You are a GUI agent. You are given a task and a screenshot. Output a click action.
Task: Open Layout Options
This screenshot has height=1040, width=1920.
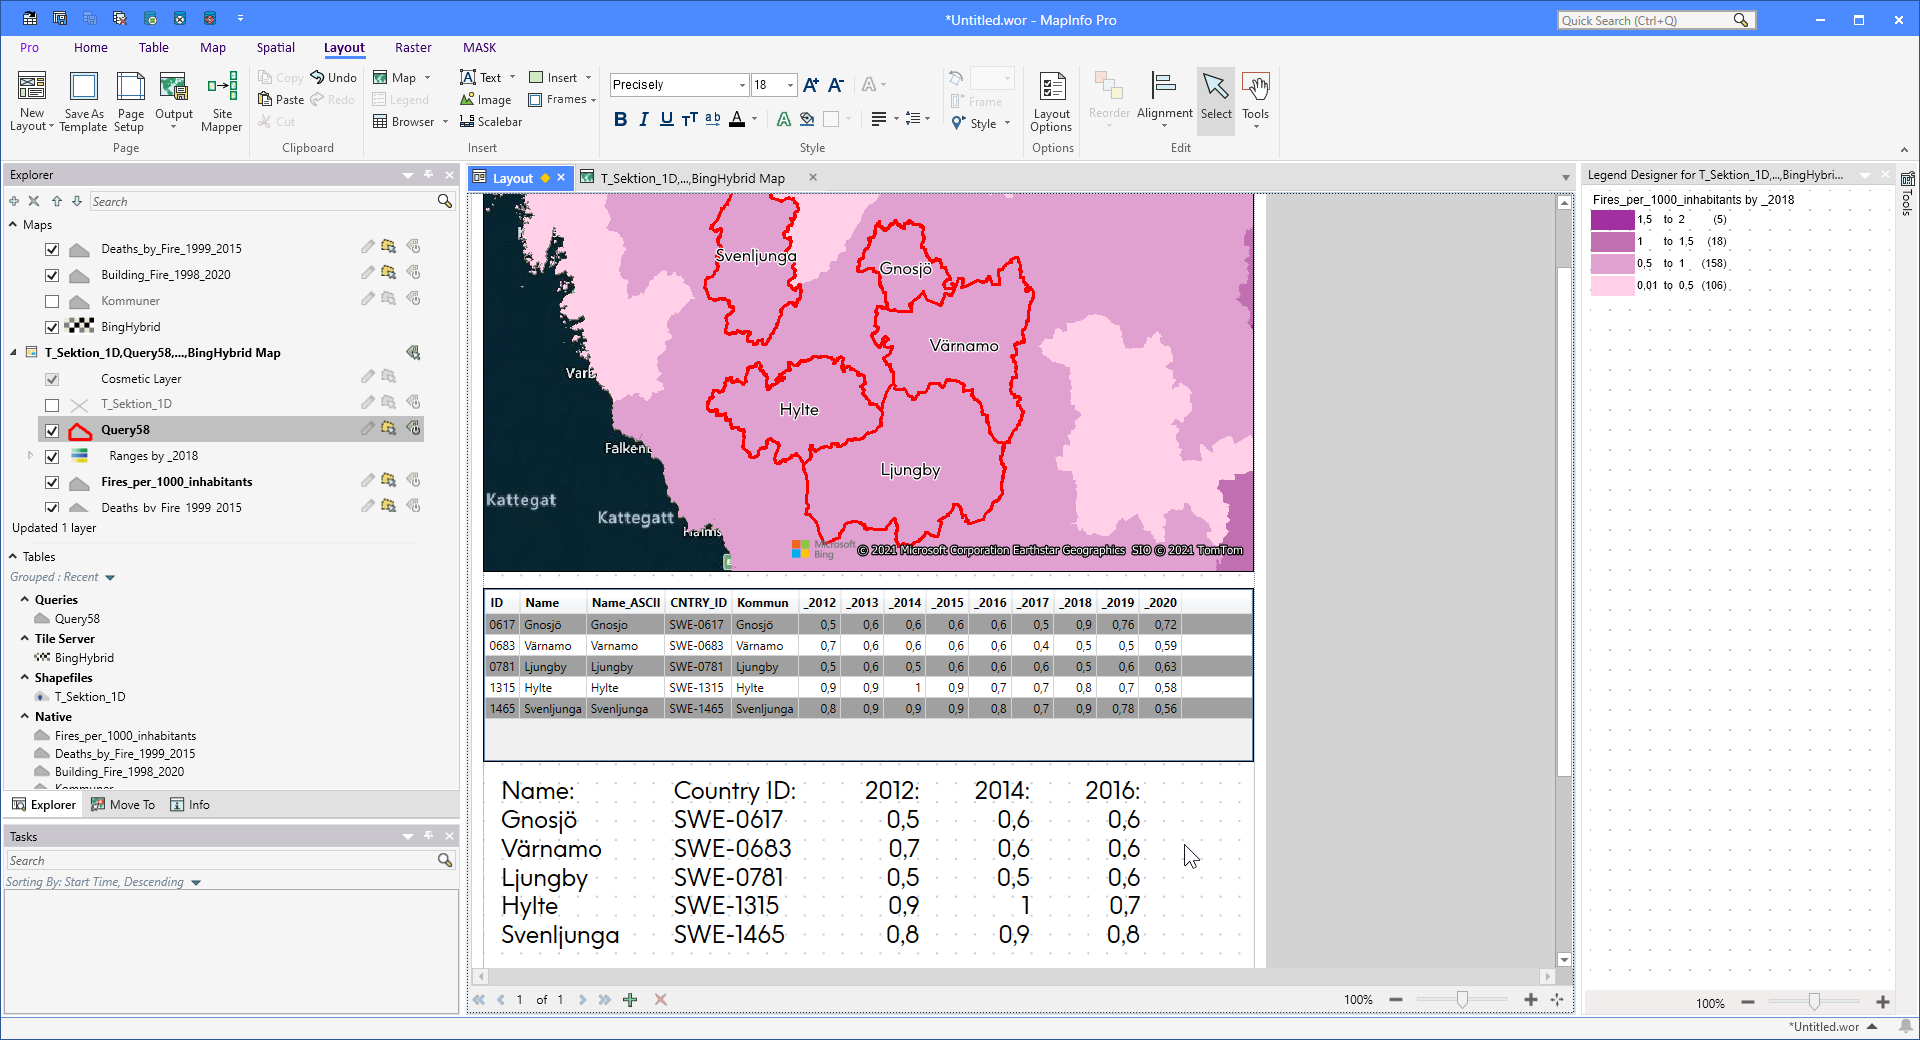click(1052, 101)
